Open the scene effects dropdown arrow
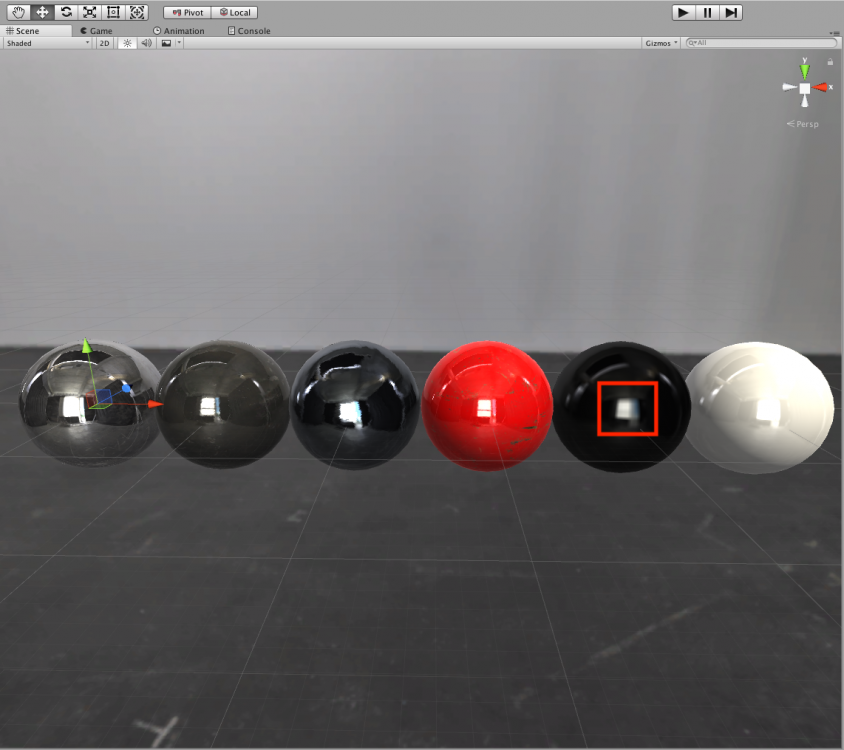 coord(179,43)
